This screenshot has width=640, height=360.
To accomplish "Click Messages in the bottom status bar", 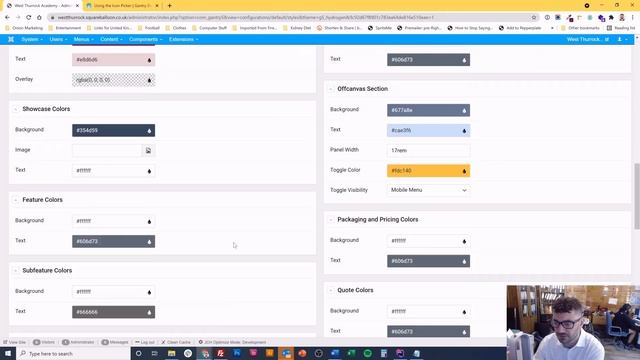I will click(x=115, y=342).
